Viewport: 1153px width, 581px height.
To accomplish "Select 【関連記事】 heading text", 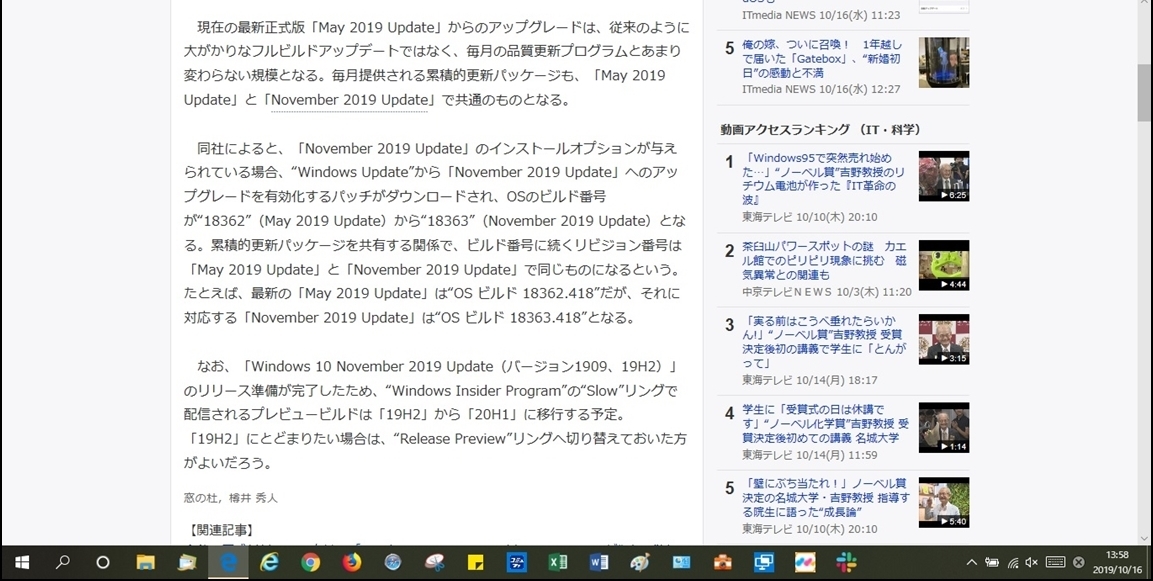I will pyautogui.click(x=221, y=530).
